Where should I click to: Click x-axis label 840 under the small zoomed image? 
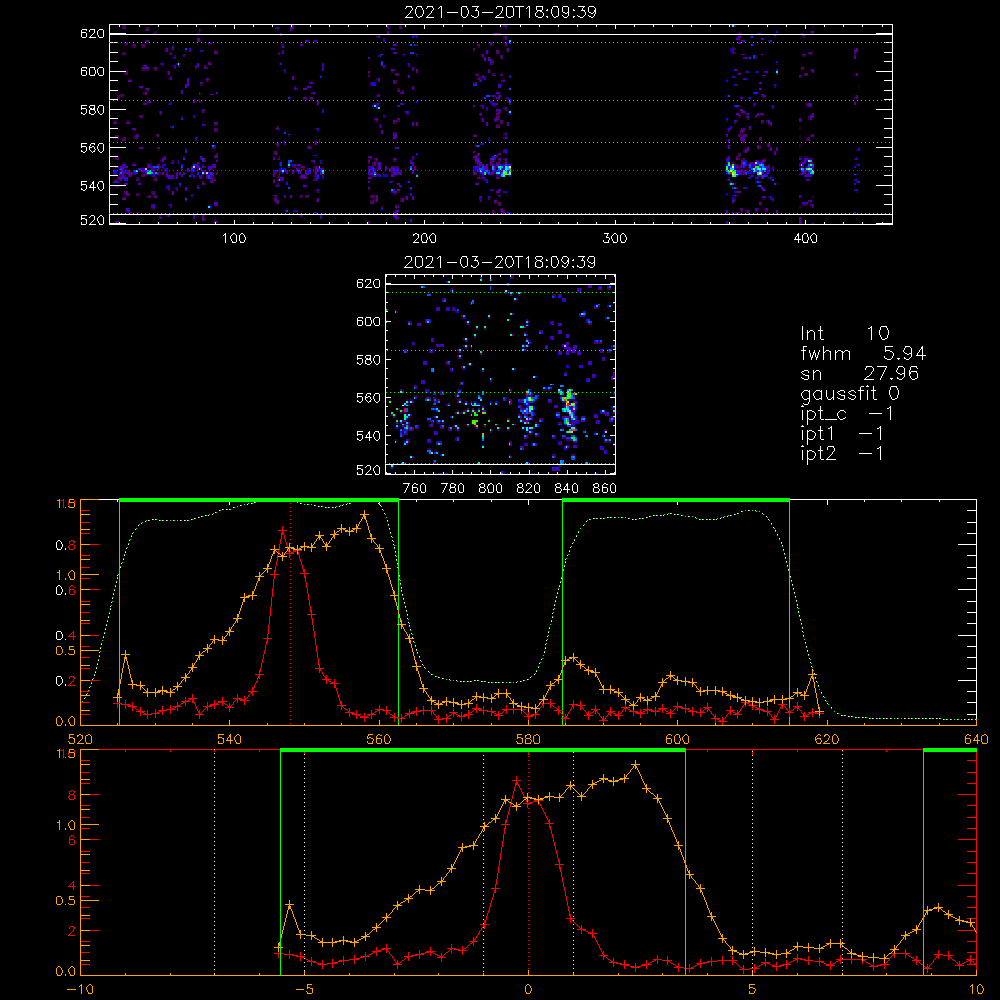566,489
